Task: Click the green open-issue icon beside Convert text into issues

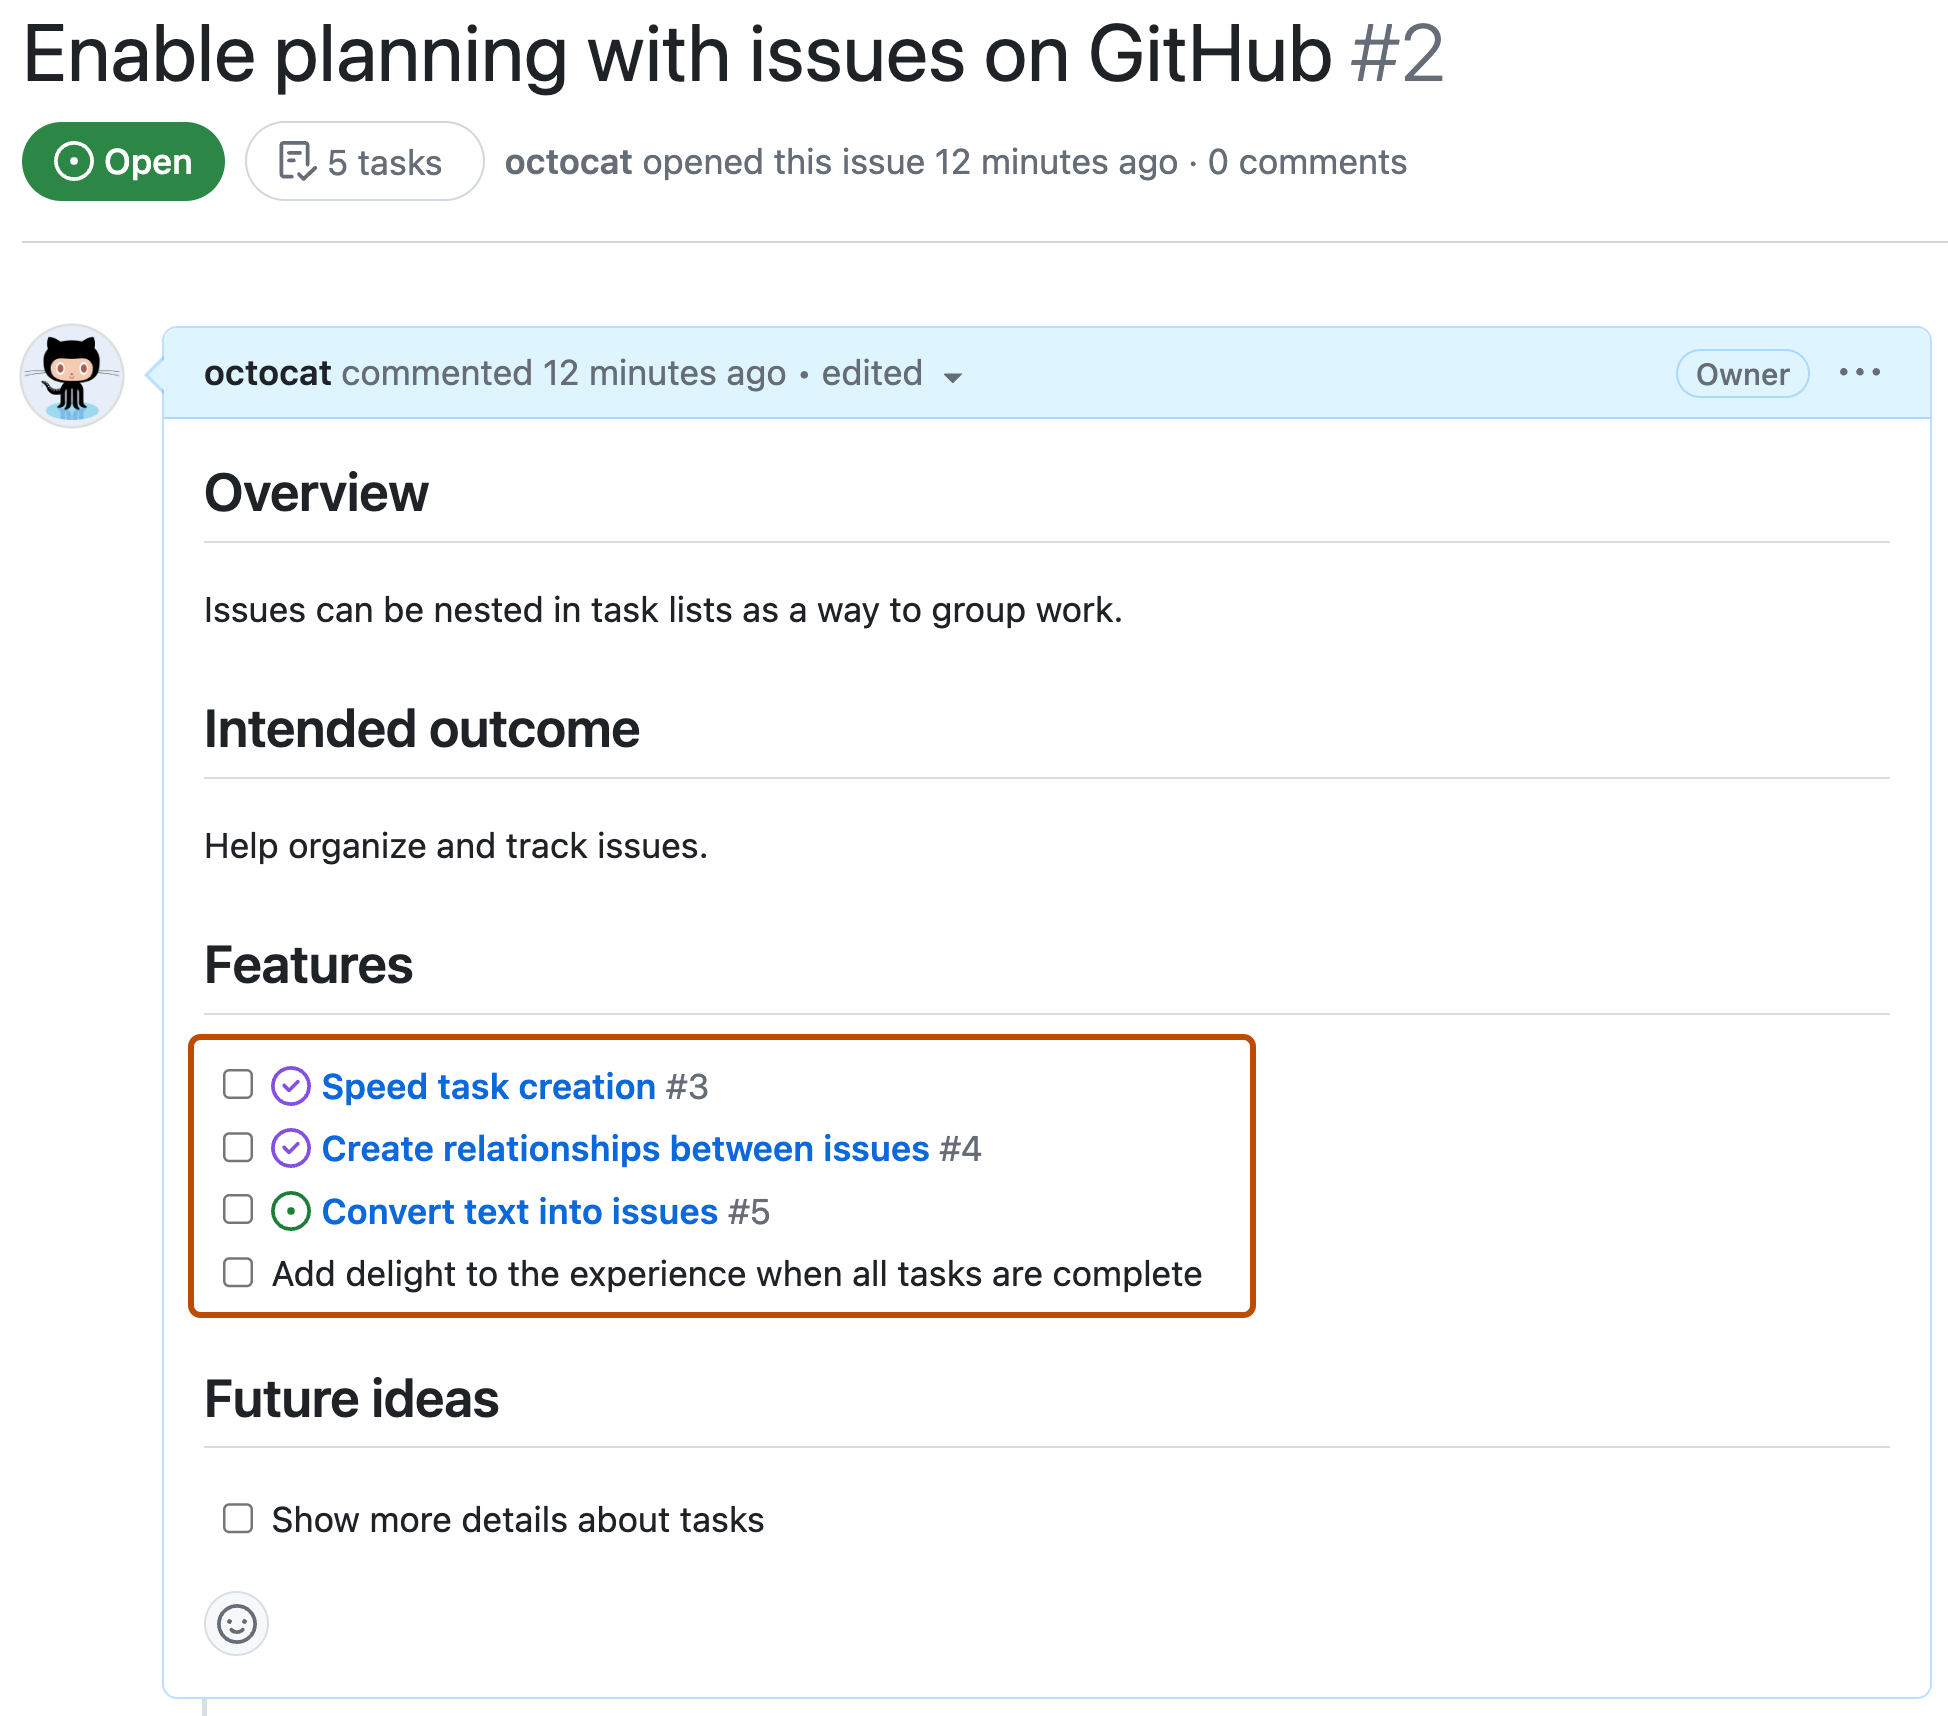Action: tap(289, 1210)
